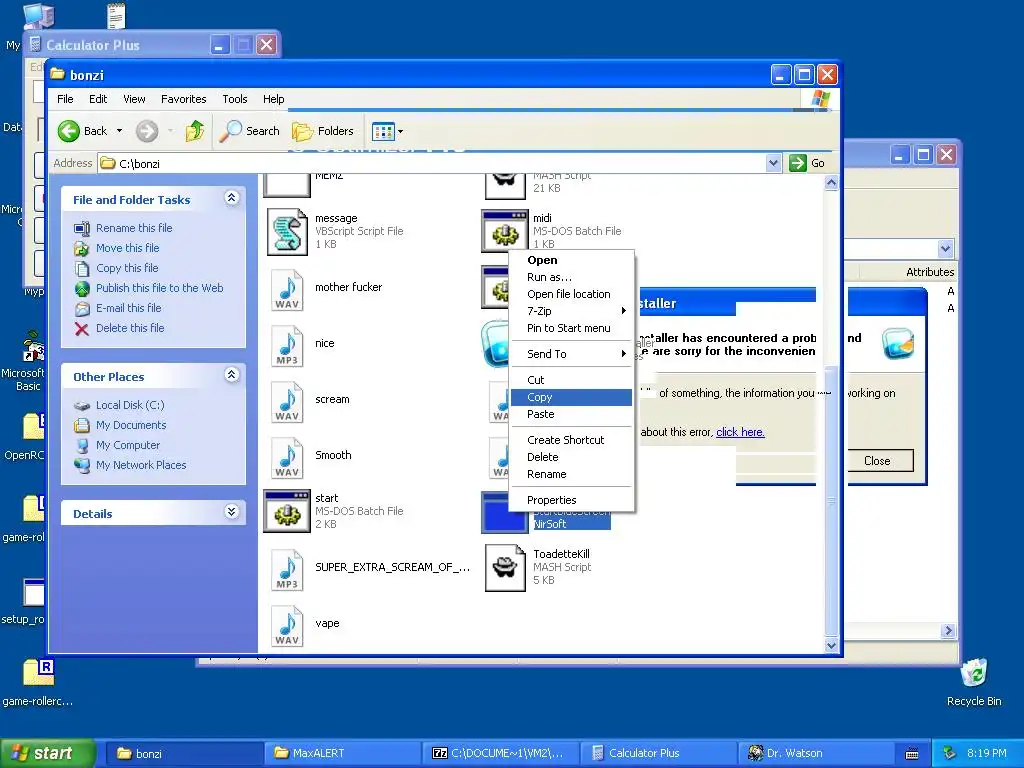
Task: Choose Run as... in context menu
Action: (x=571, y=277)
